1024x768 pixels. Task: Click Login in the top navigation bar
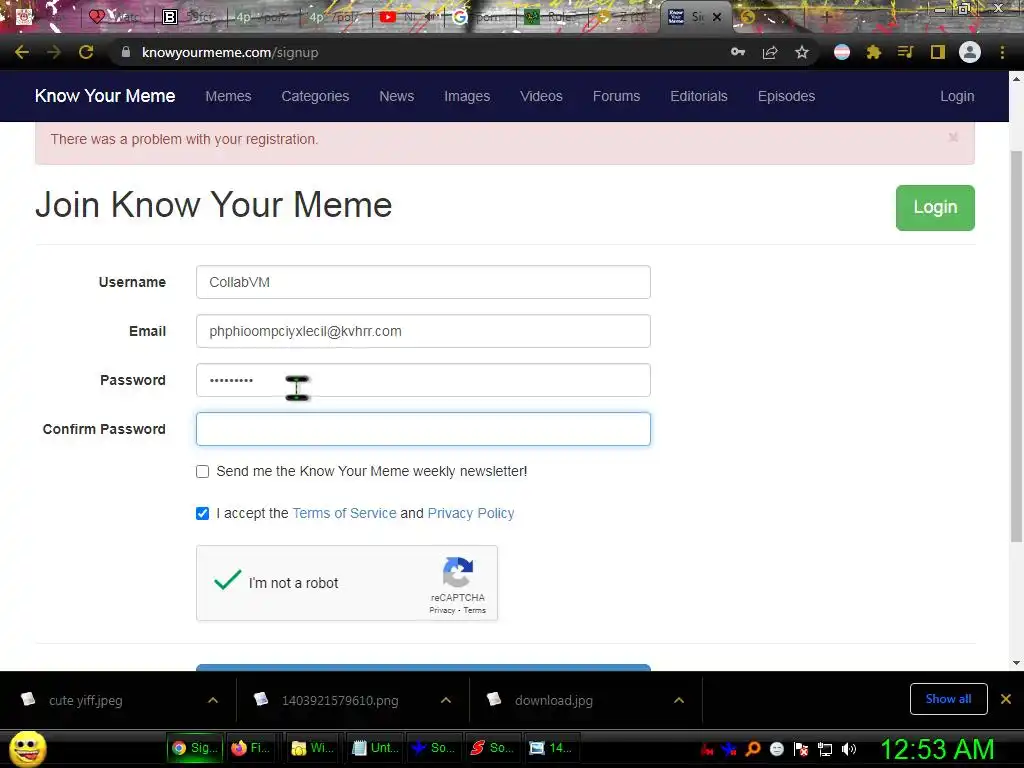(957, 96)
